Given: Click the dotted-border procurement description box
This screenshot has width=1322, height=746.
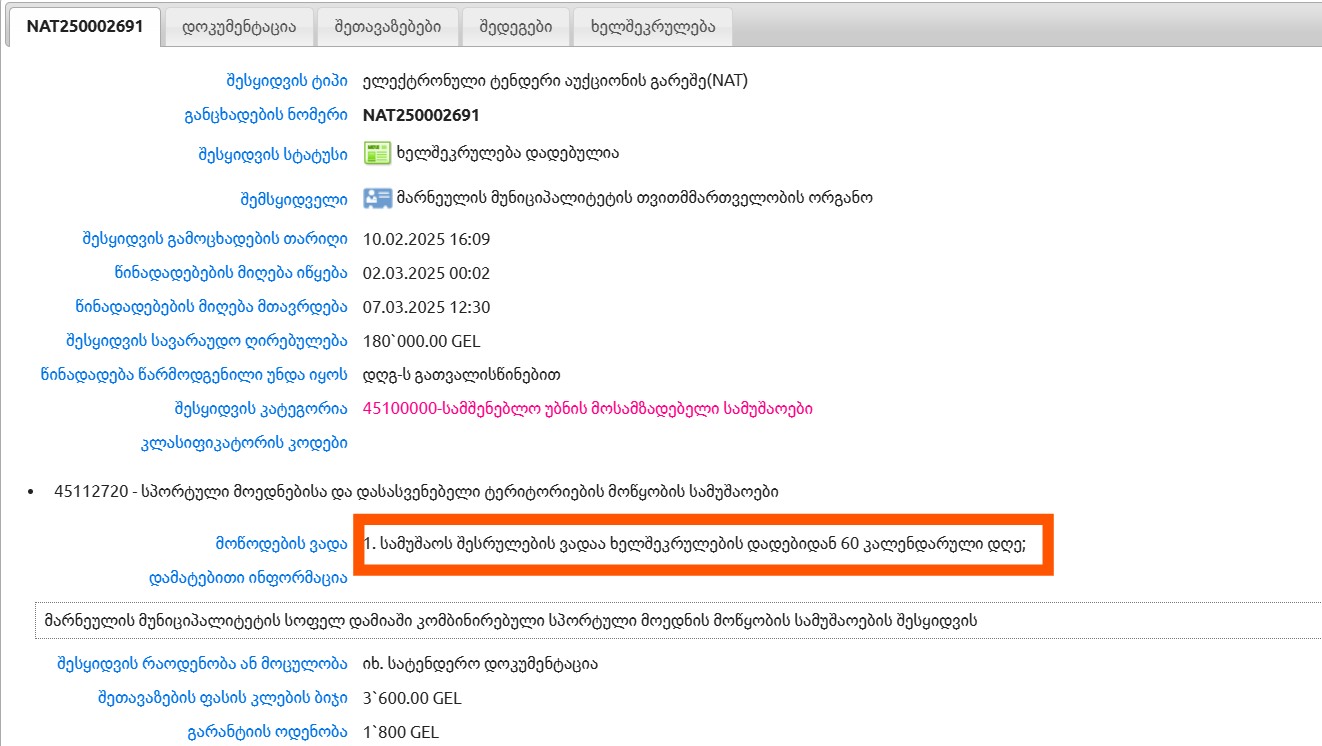Looking at the screenshot, I should point(678,620).
